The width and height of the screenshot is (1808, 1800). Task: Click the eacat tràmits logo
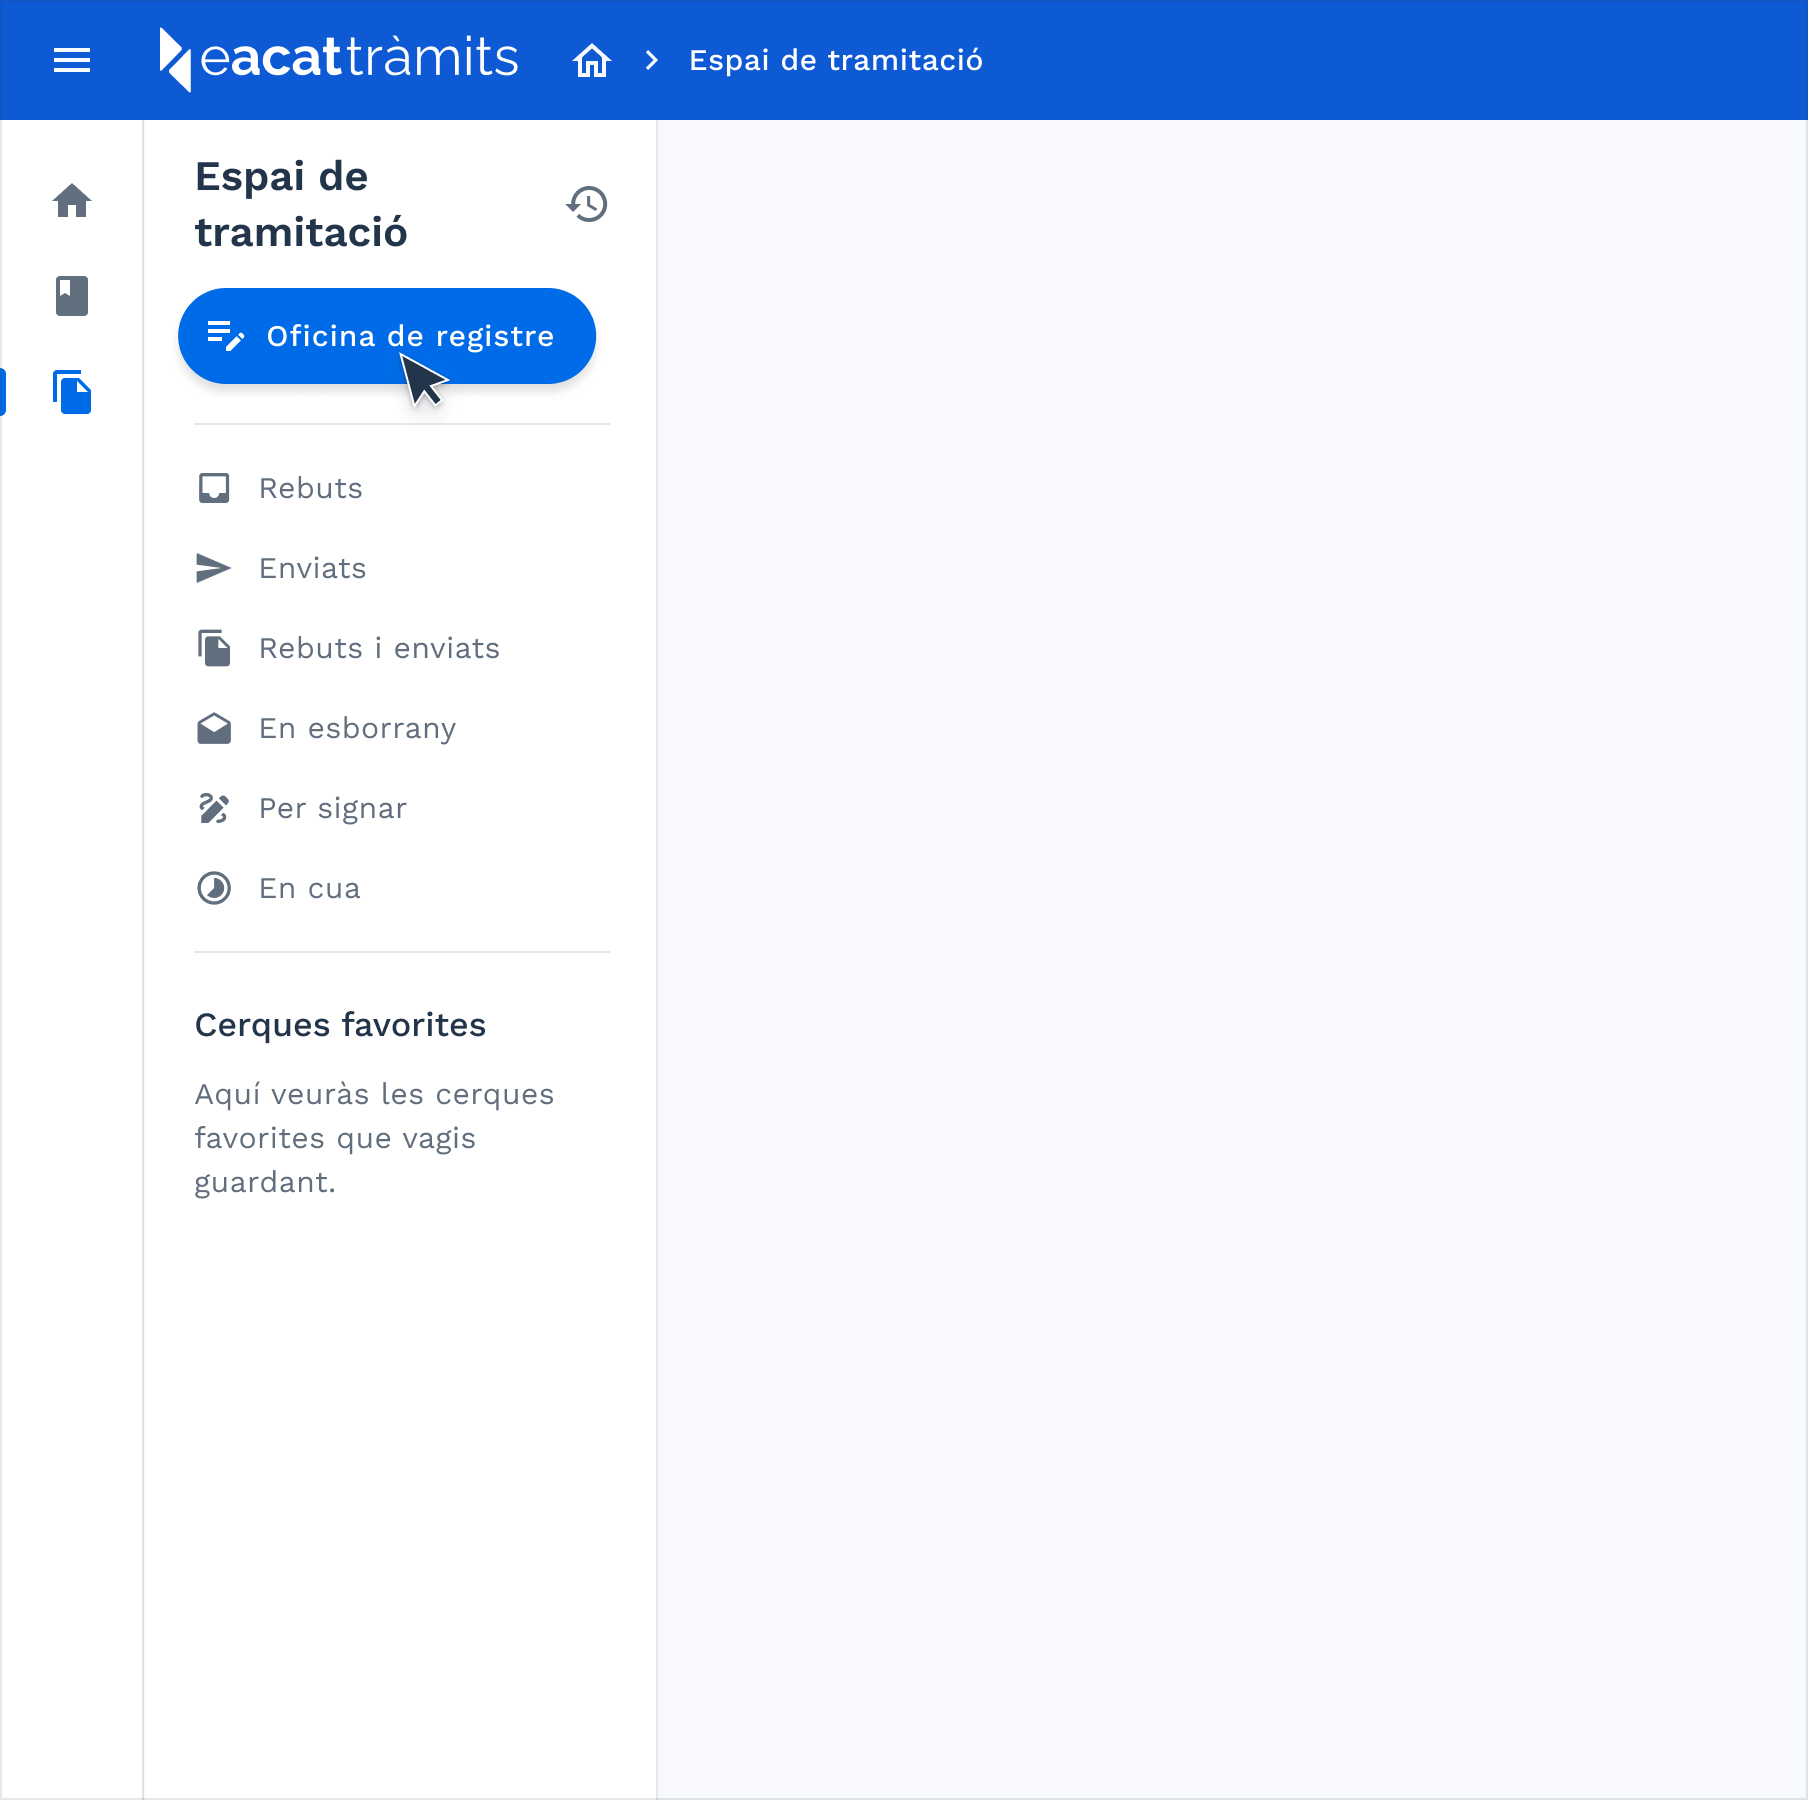click(339, 59)
